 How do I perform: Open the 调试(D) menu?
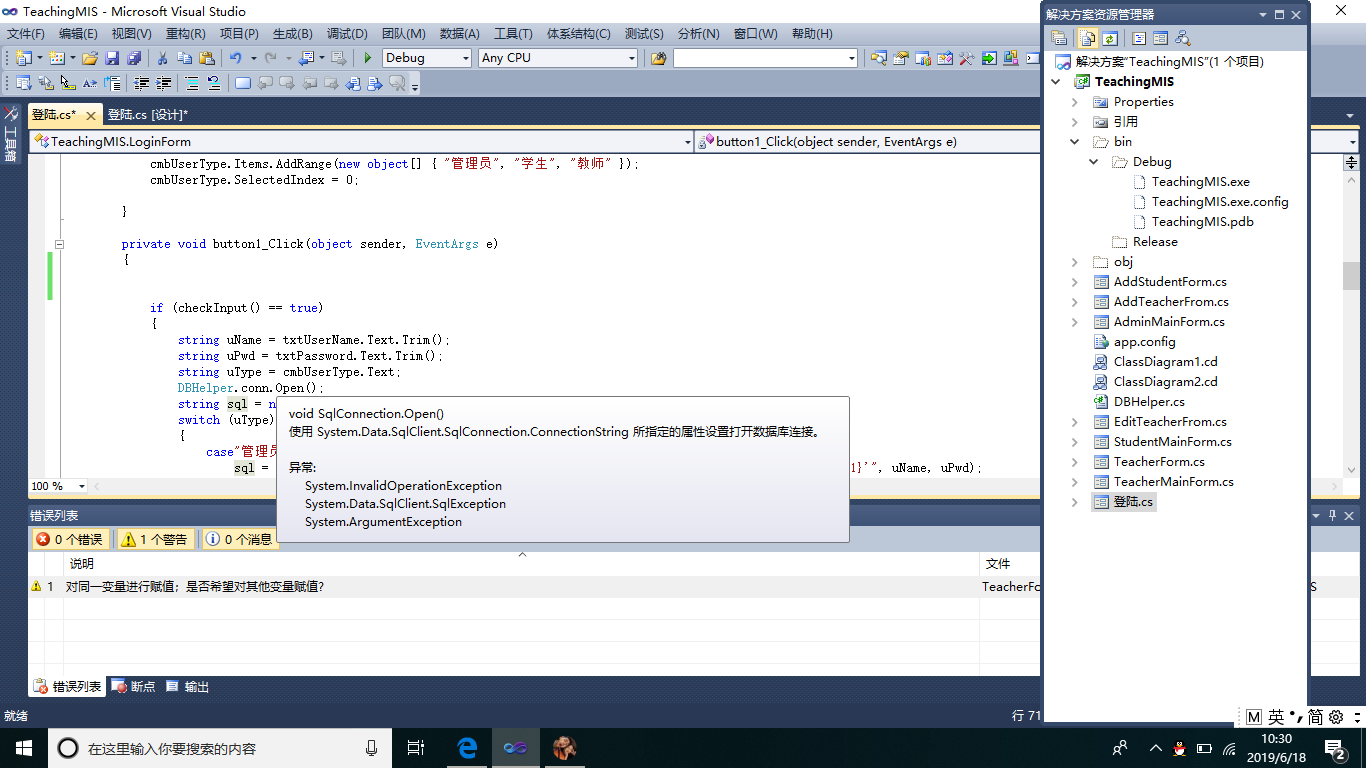click(x=347, y=34)
